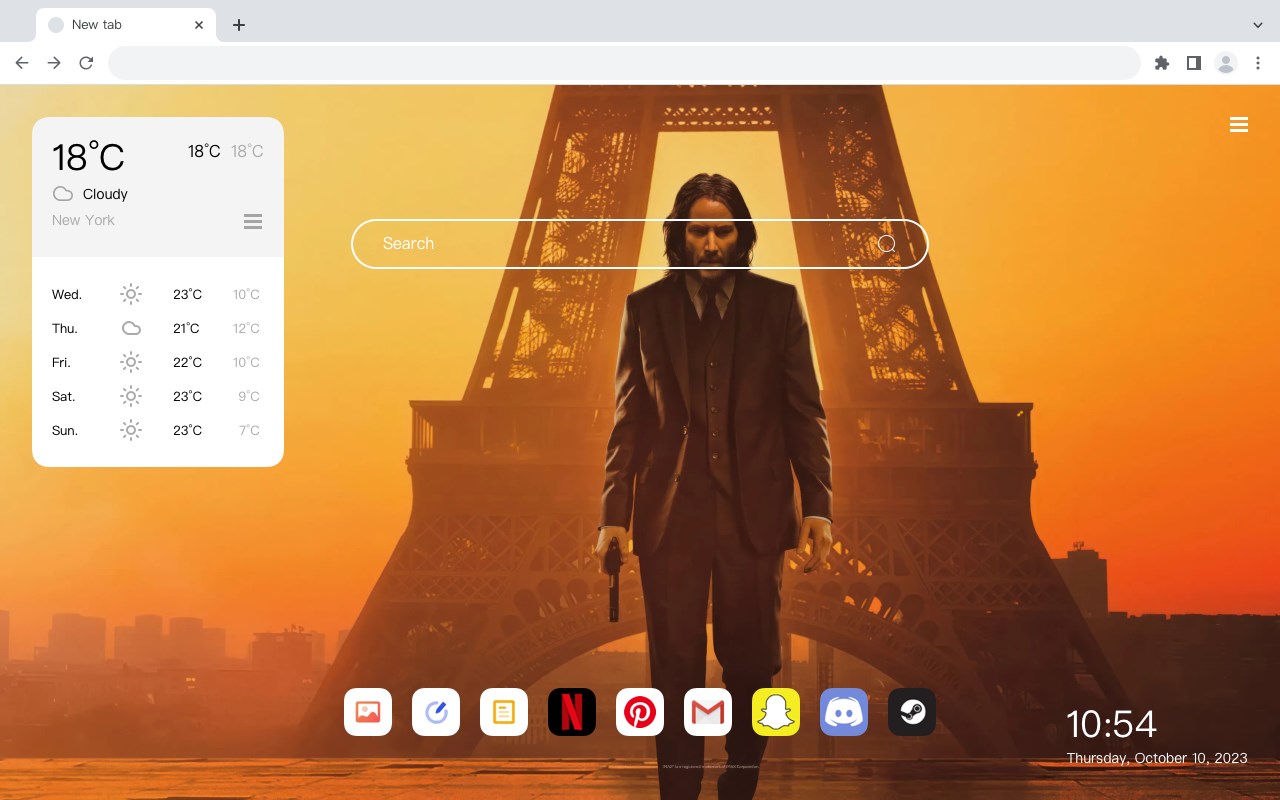
Task: Click the 7°C low for Sunday
Action: click(x=249, y=430)
